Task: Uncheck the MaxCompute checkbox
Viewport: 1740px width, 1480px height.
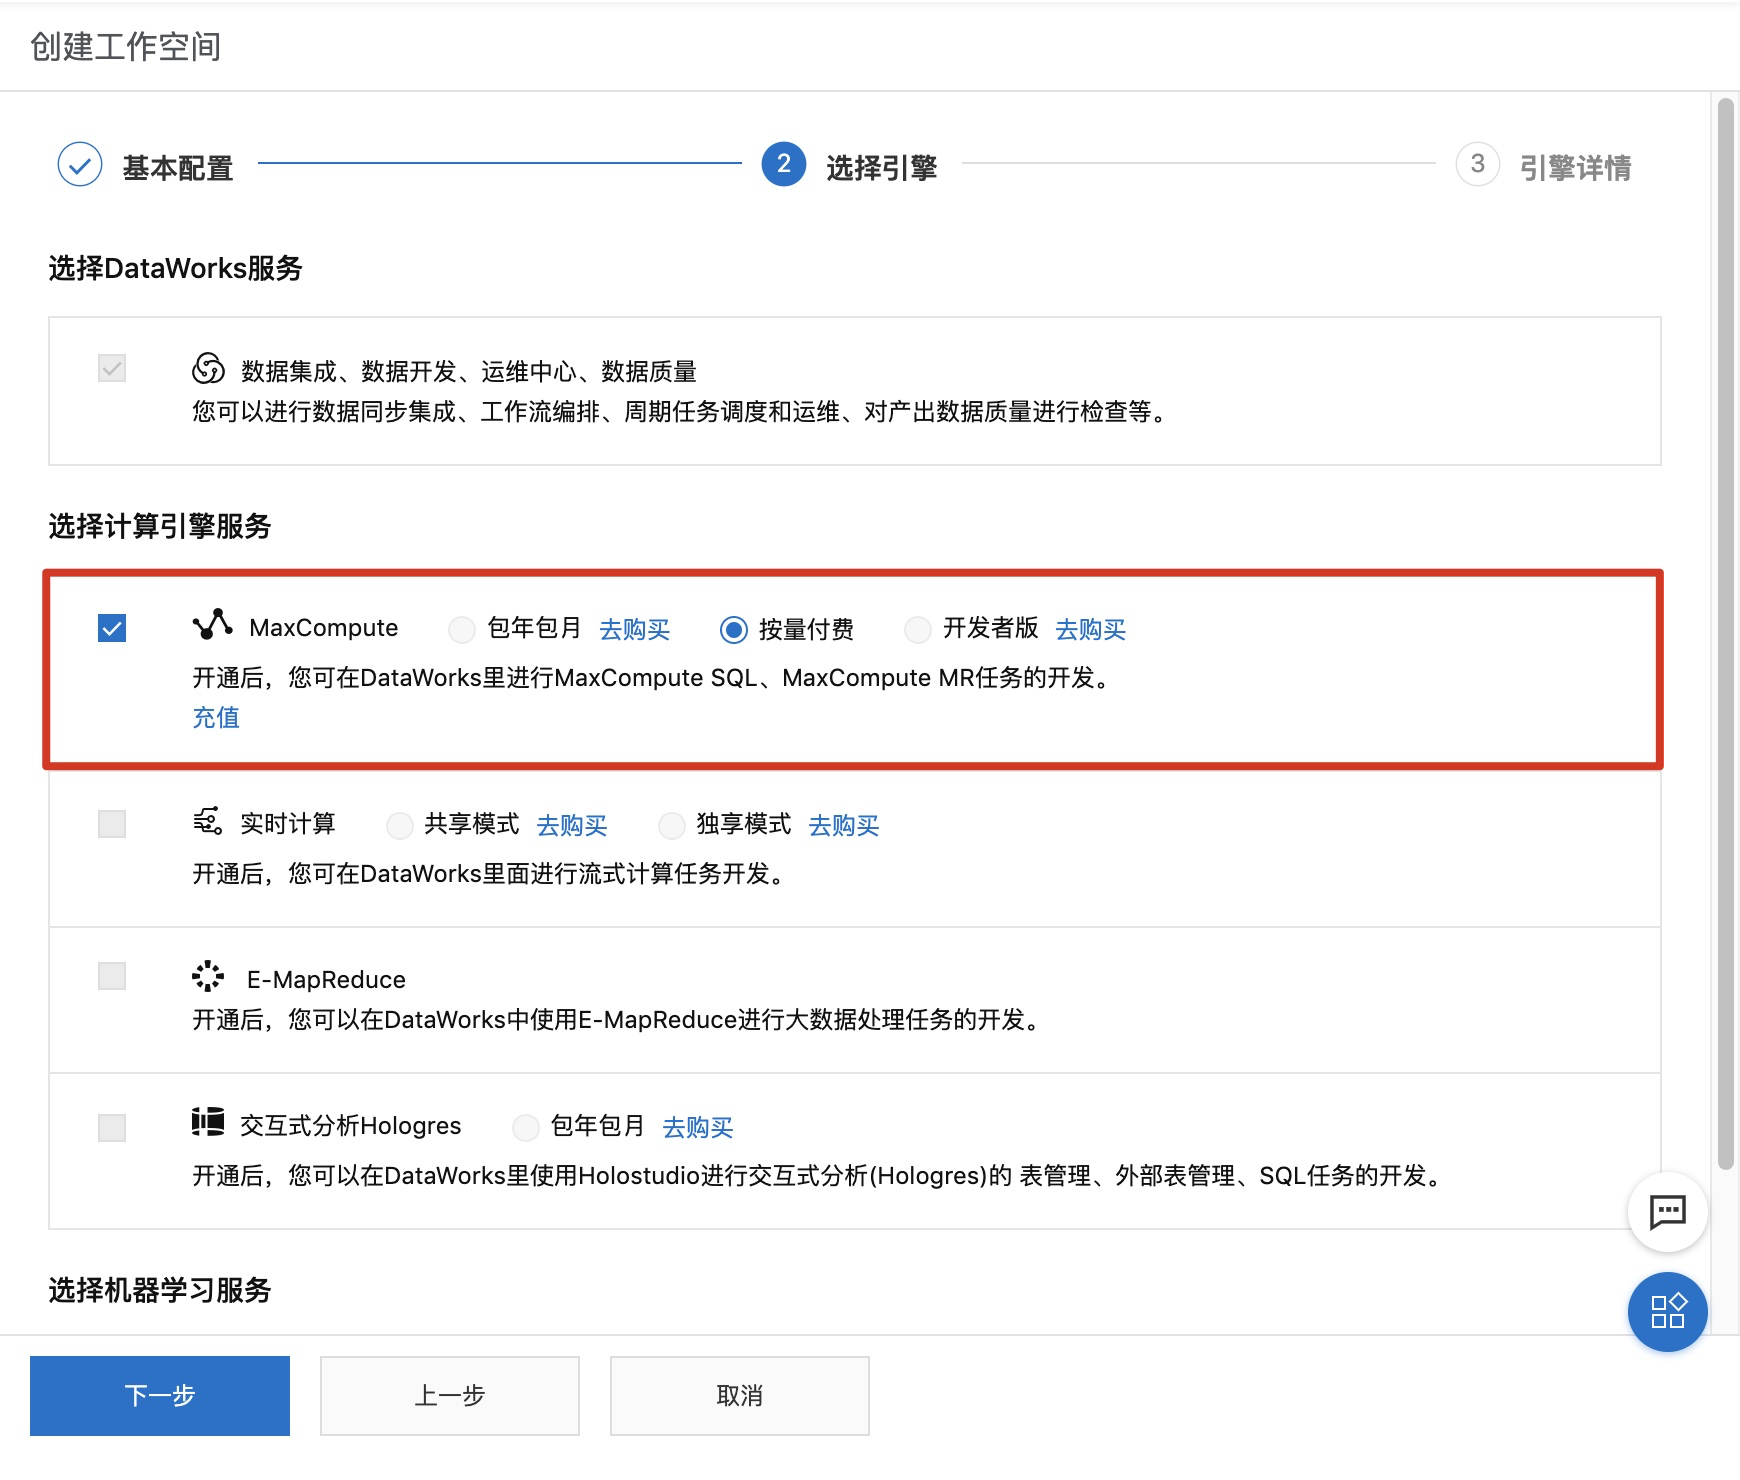Action: coord(112,628)
